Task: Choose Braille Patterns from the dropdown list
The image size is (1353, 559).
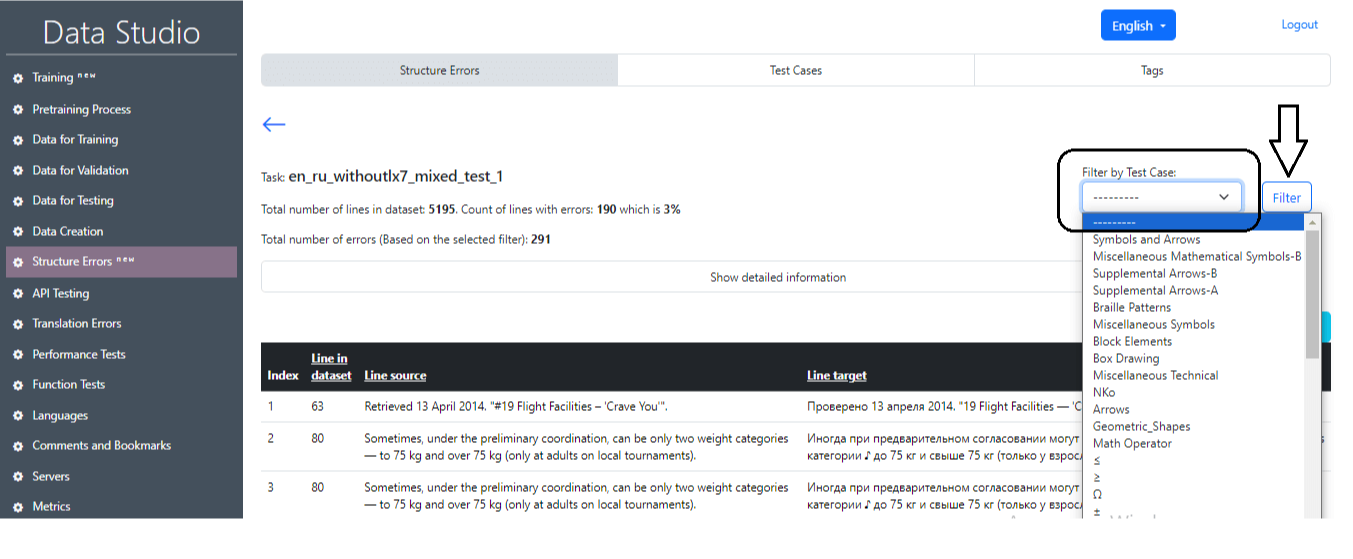Action: pos(1131,307)
